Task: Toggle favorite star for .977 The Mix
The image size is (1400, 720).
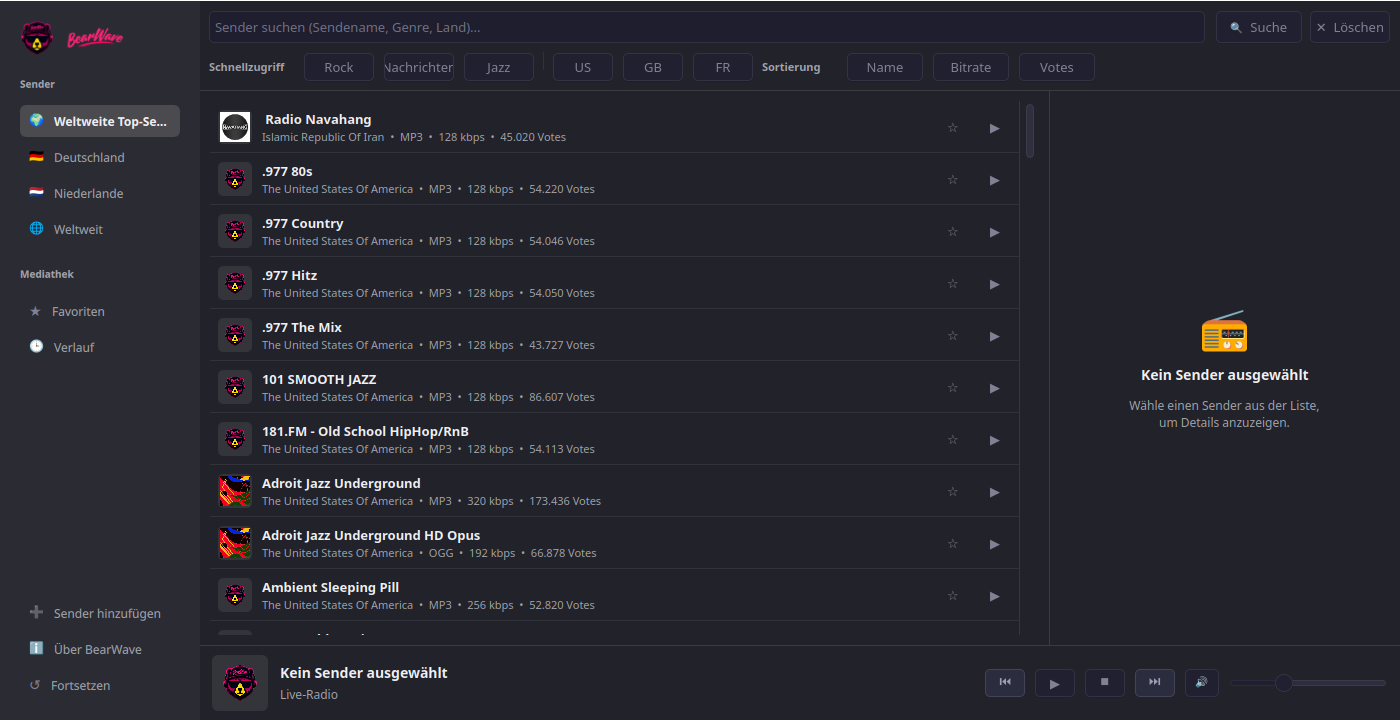Action: click(953, 336)
